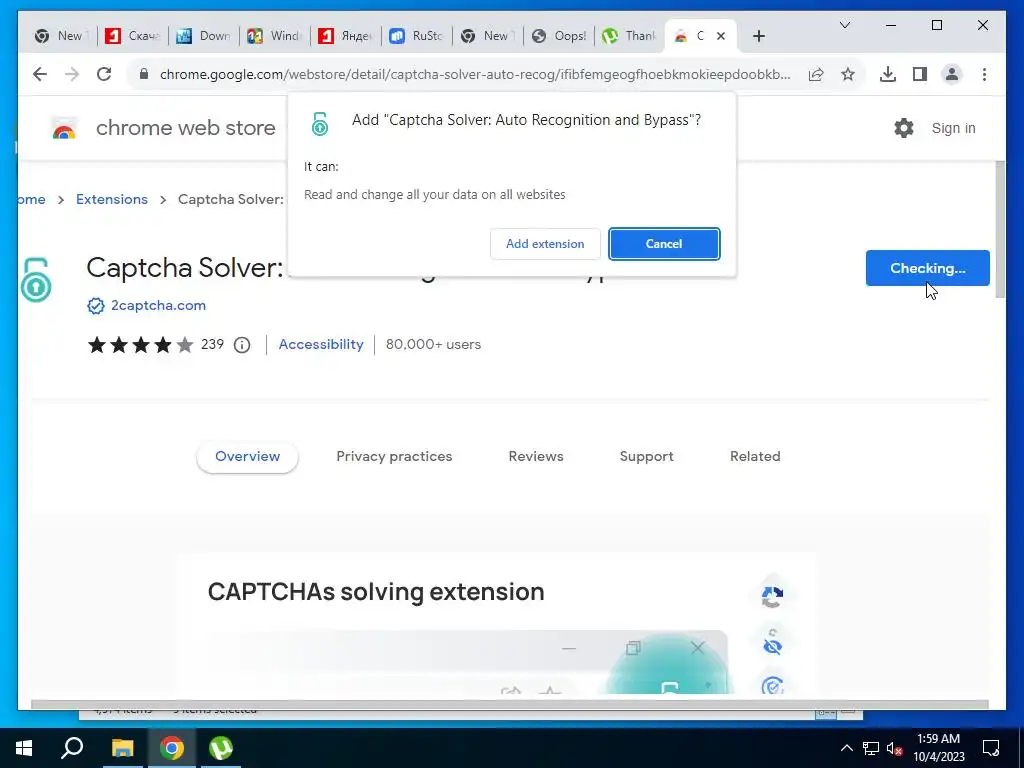The height and width of the screenshot is (768, 1024).
Task: Click the browser forward arrow
Action: 72,74
